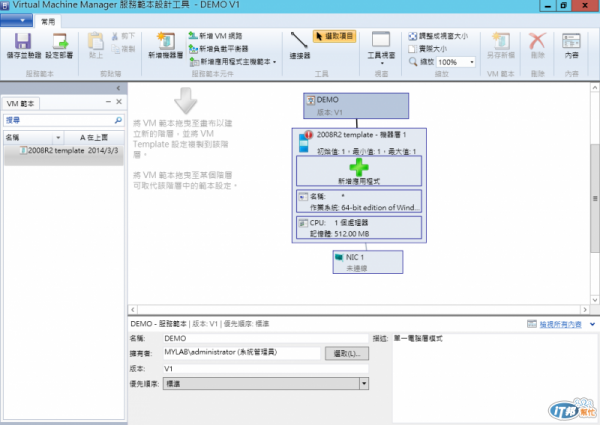Click the horizontal scrollbar left arrow
Image resolution: width=600 pixels, height=425 pixels.
pyautogui.click(x=133, y=309)
